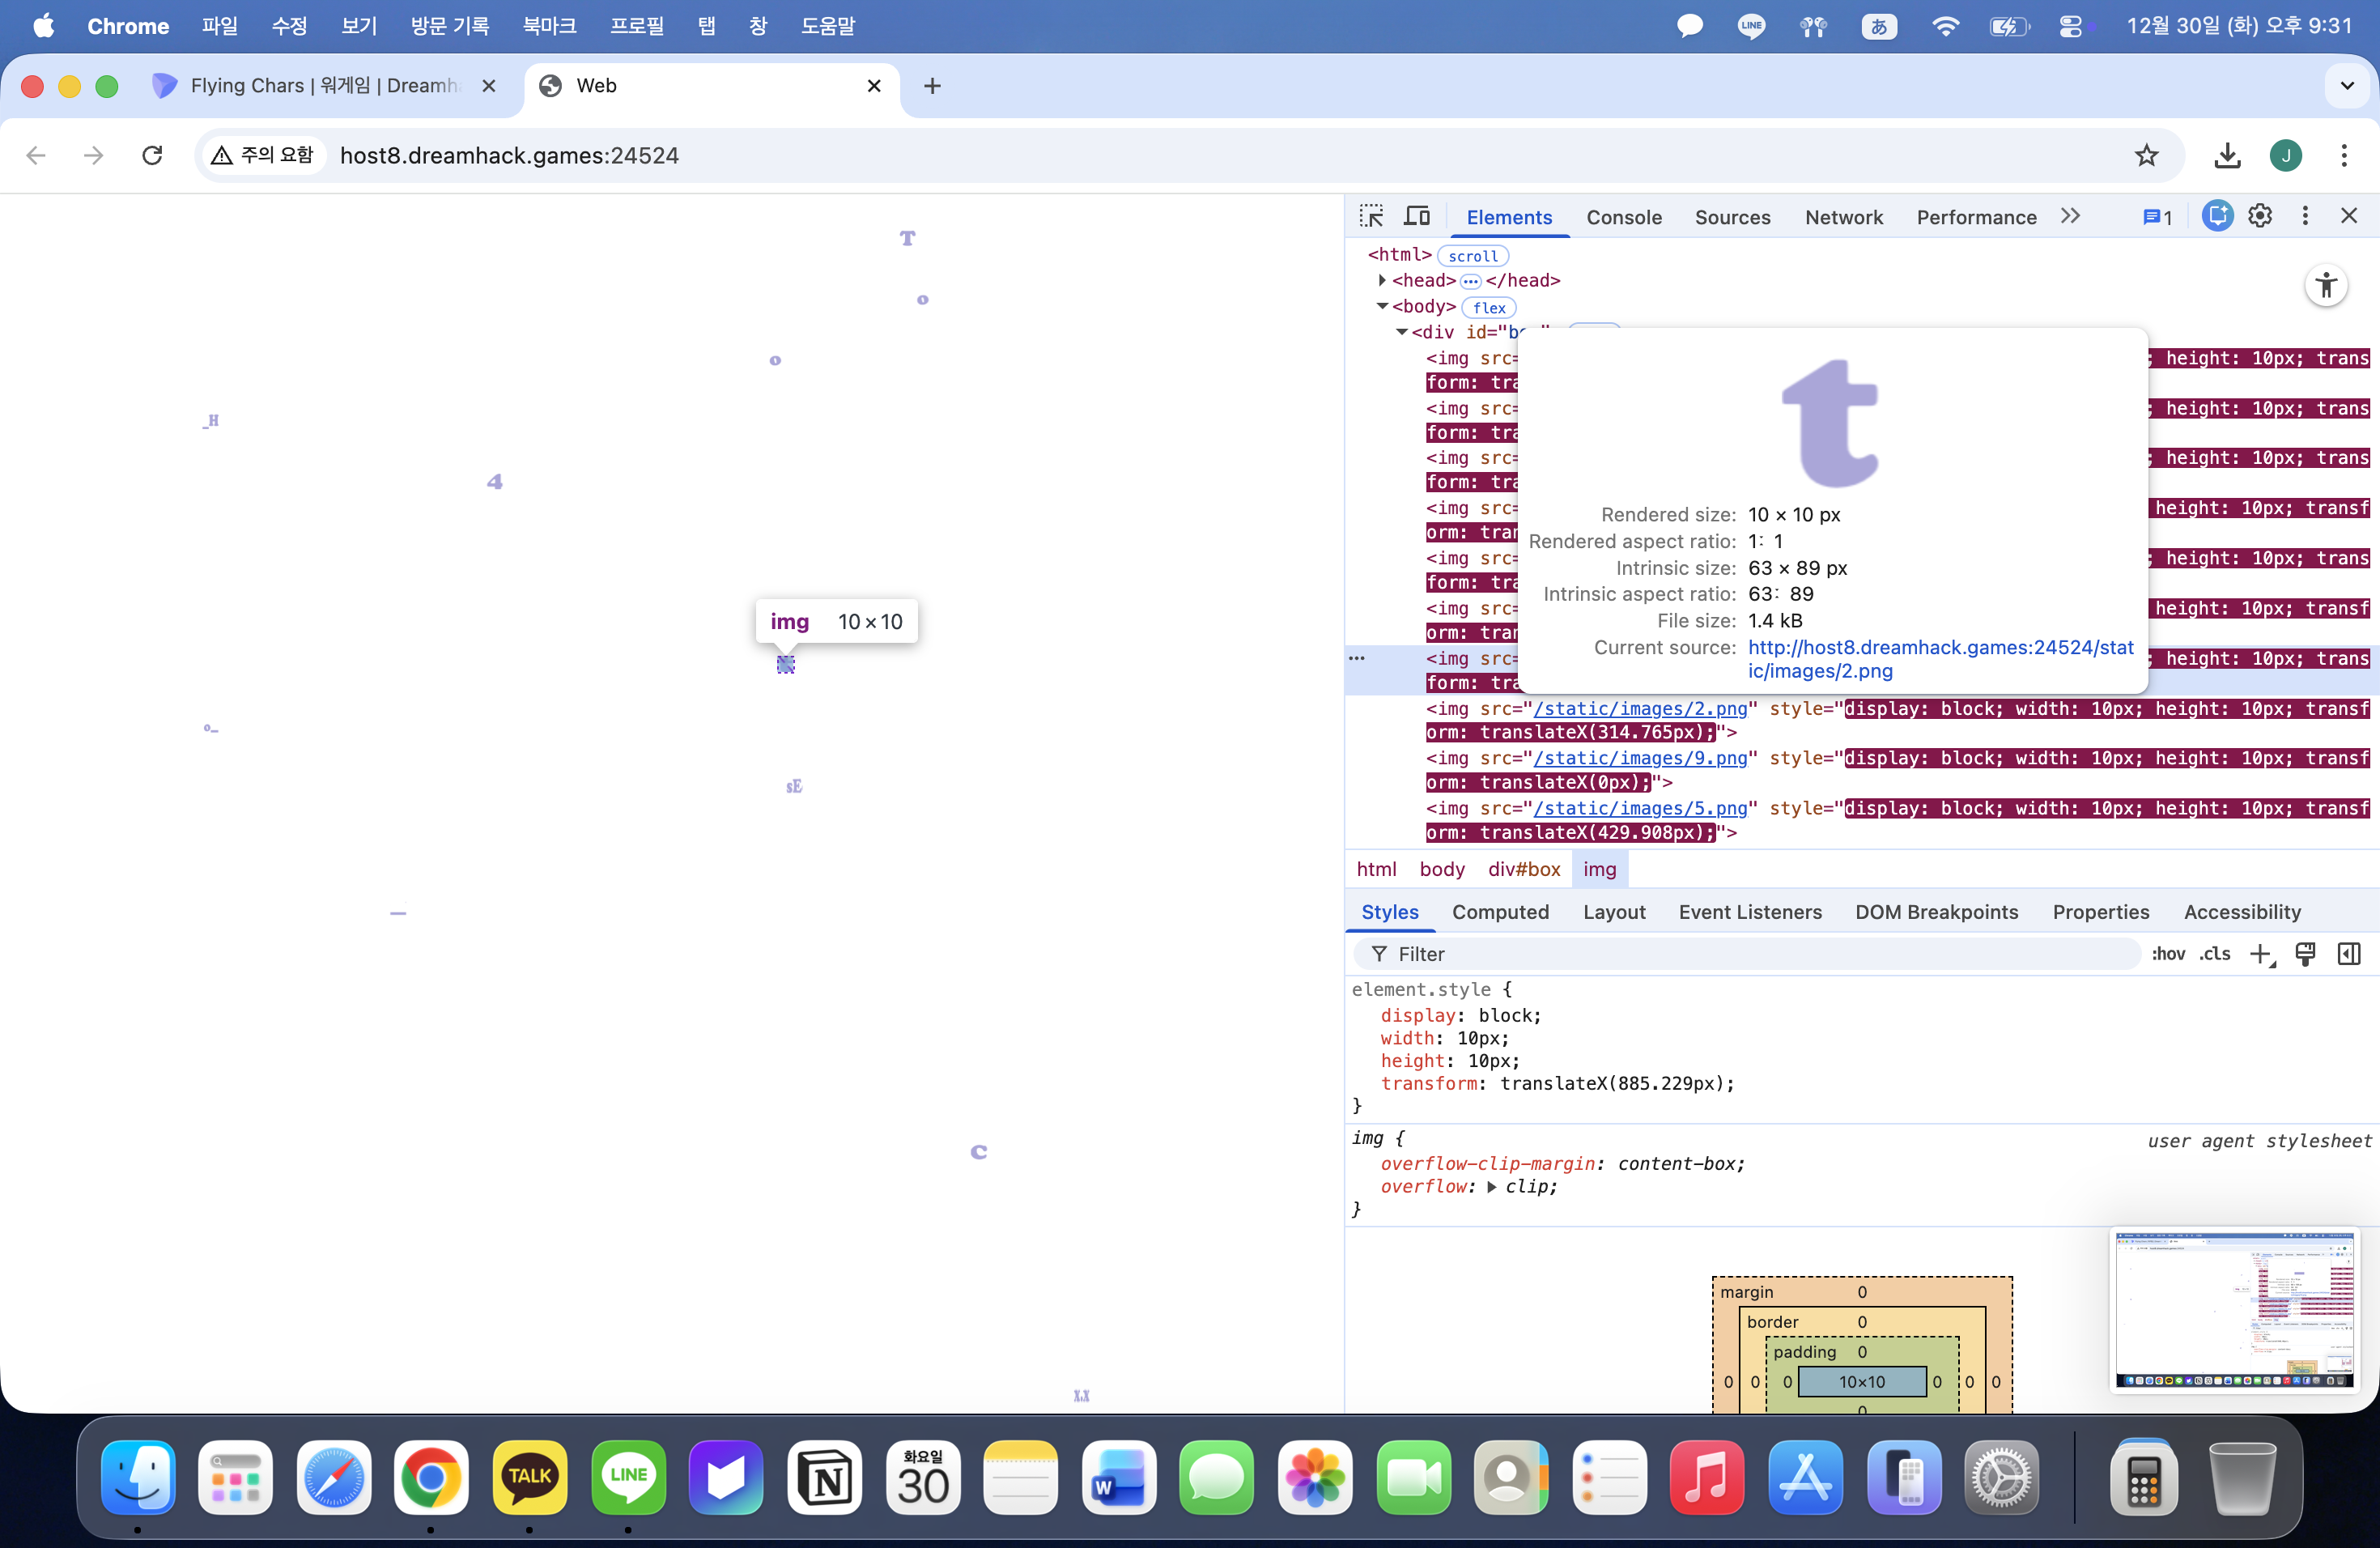Click the new style rule plus icon
This screenshot has height=1548, width=2380.
2261,954
